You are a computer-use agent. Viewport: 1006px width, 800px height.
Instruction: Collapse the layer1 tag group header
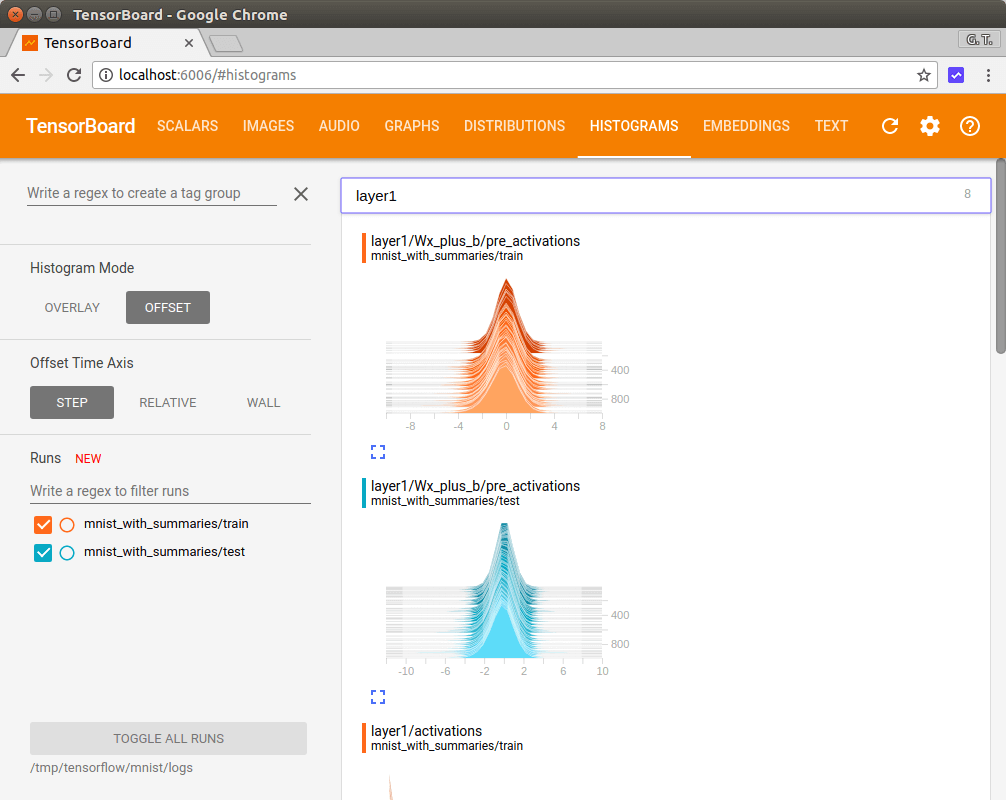[665, 196]
